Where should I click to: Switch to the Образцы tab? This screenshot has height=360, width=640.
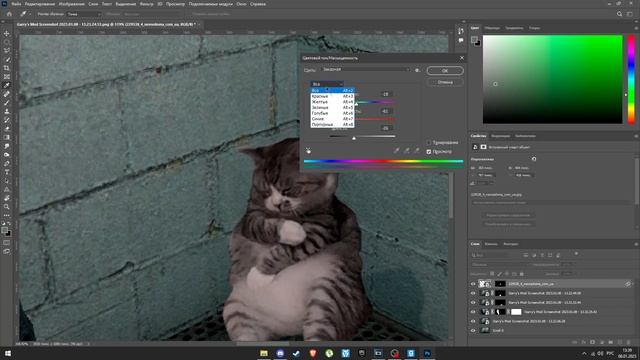click(492, 28)
